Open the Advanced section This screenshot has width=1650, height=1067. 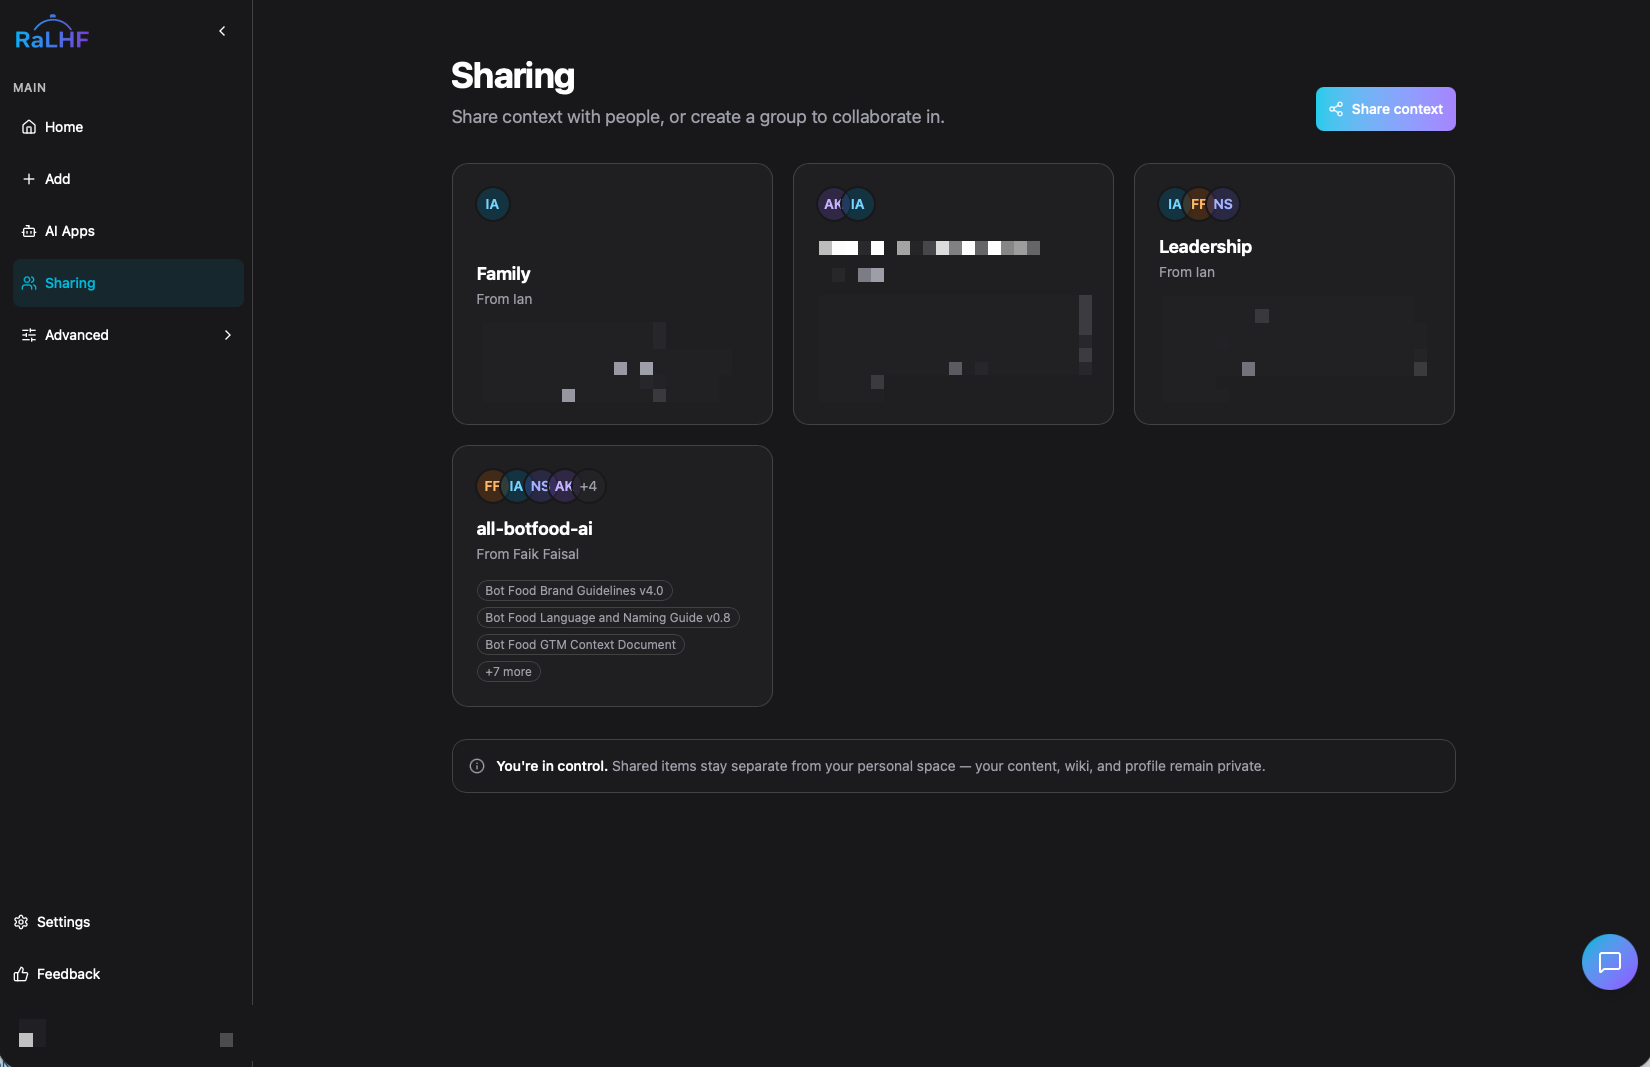point(128,335)
